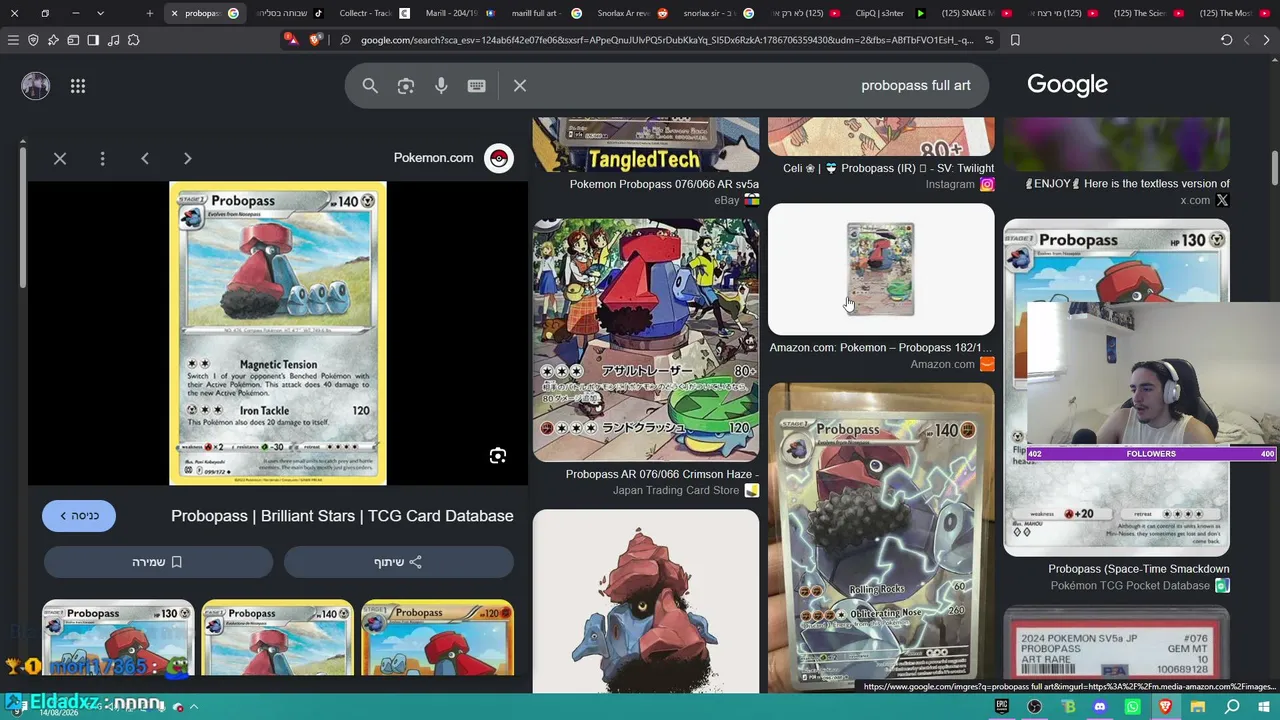This screenshot has width=1280, height=720.
Task: Clear the search query X button
Action: (x=520, y=86)
